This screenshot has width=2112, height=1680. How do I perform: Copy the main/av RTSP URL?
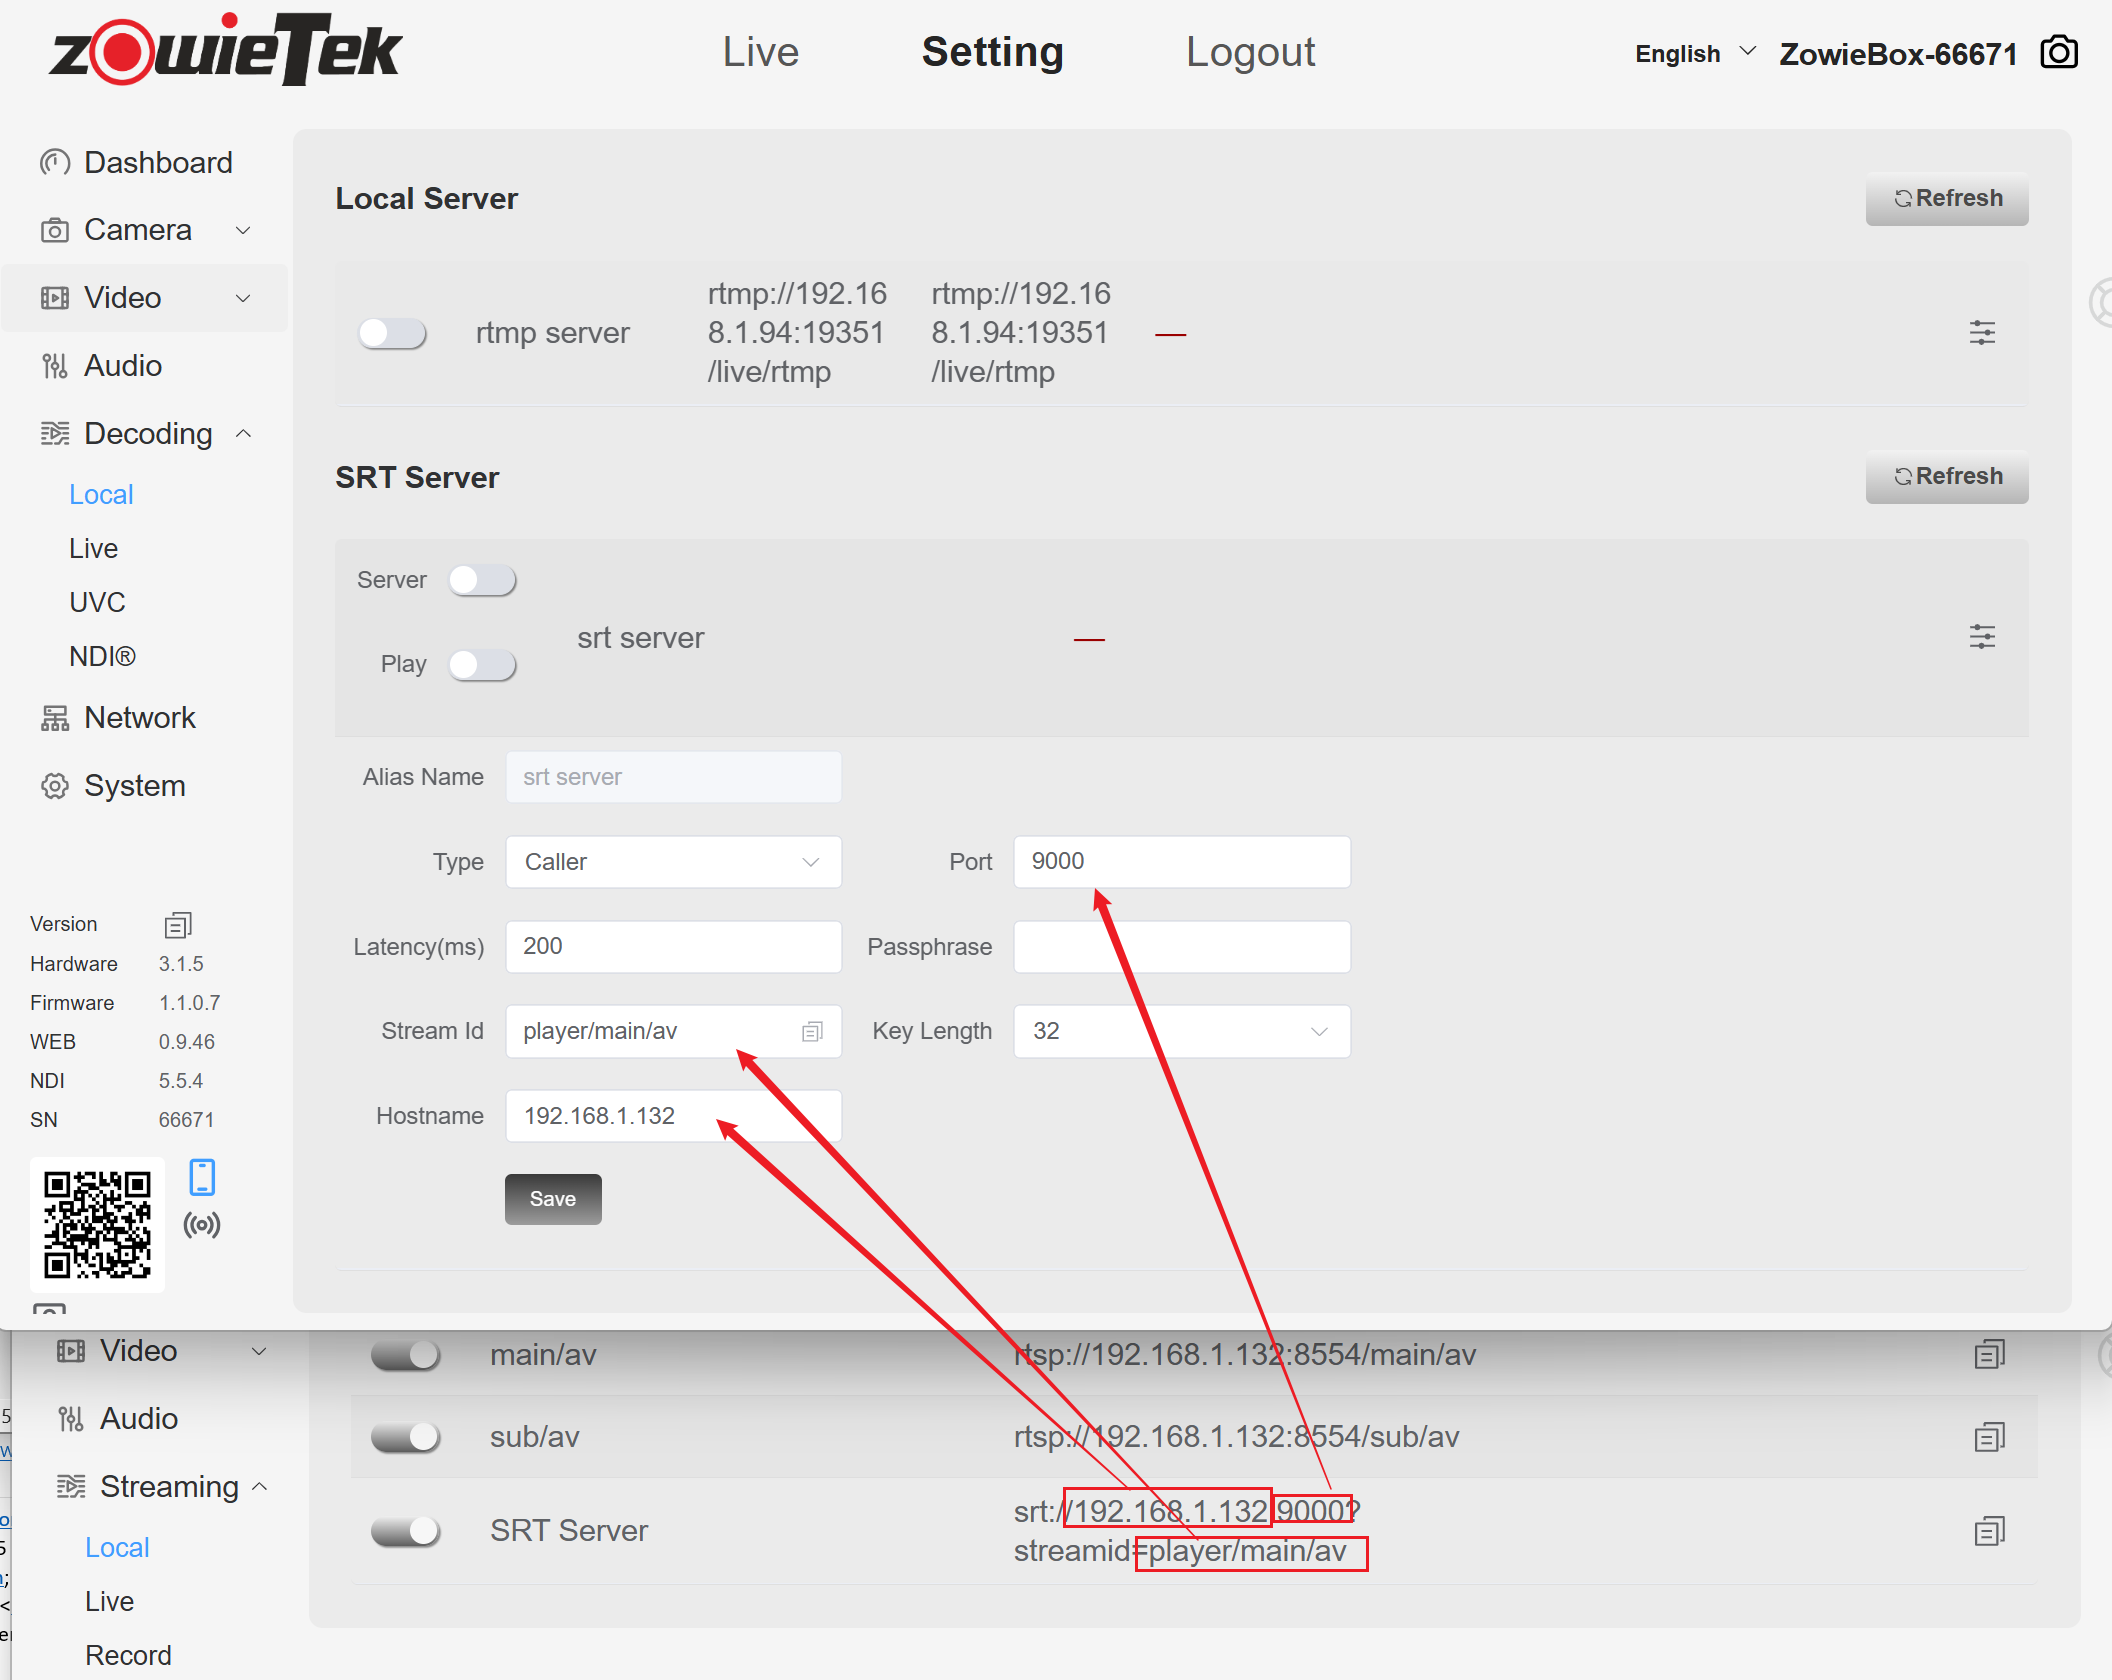coord(1989,1355)
